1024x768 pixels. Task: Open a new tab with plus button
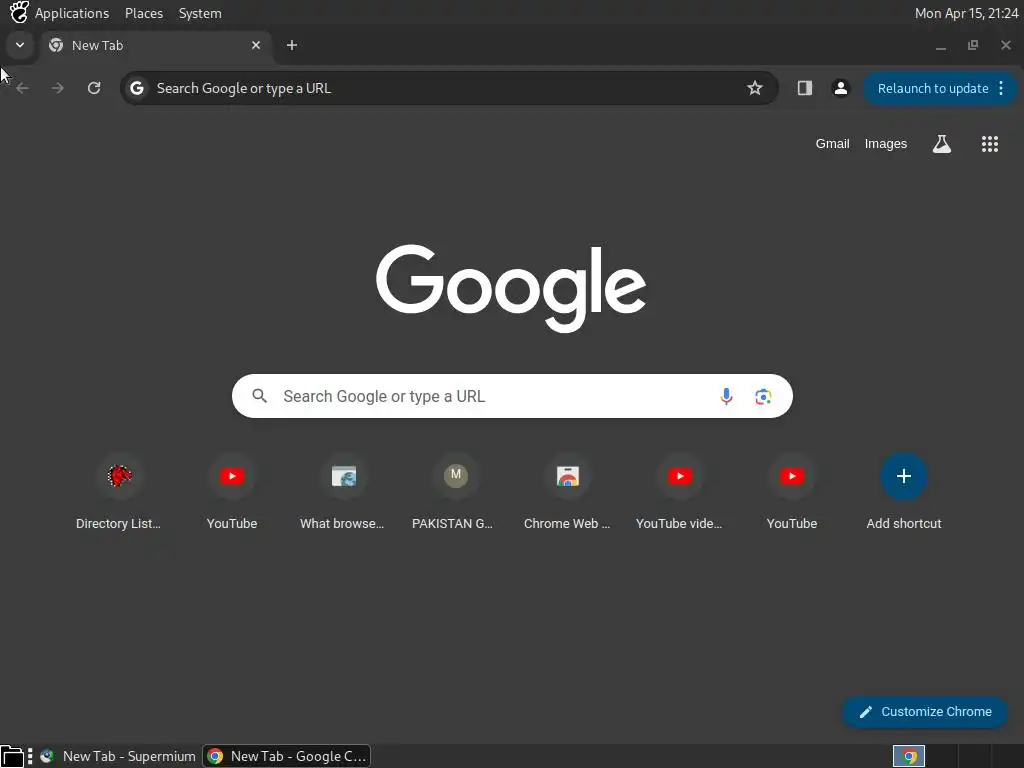pyautogui.click(x=292, y=45)
